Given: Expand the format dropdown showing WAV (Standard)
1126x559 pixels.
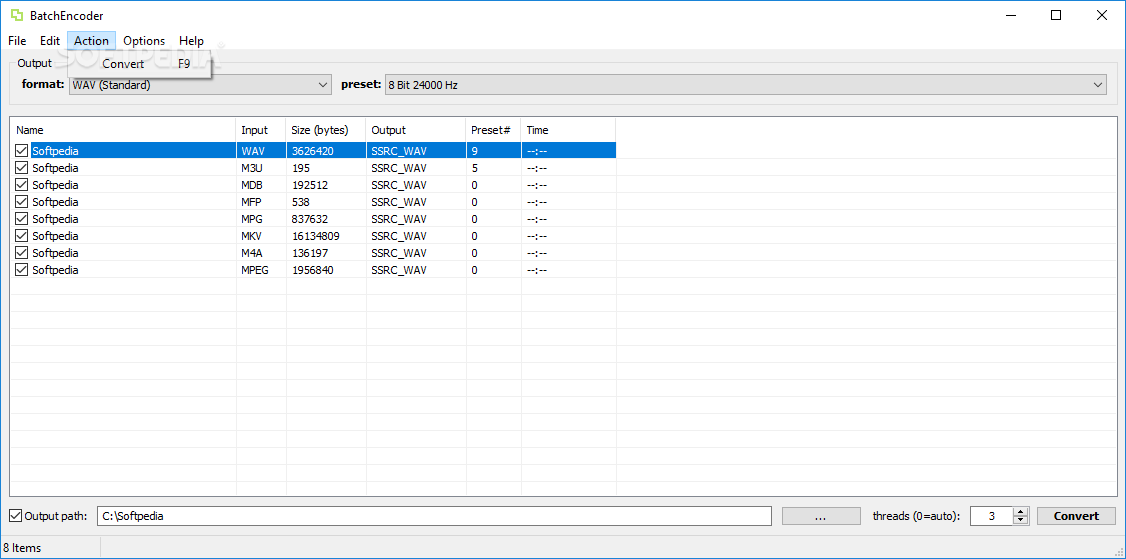Looking at the screenshot, I should tap(200, 85).
